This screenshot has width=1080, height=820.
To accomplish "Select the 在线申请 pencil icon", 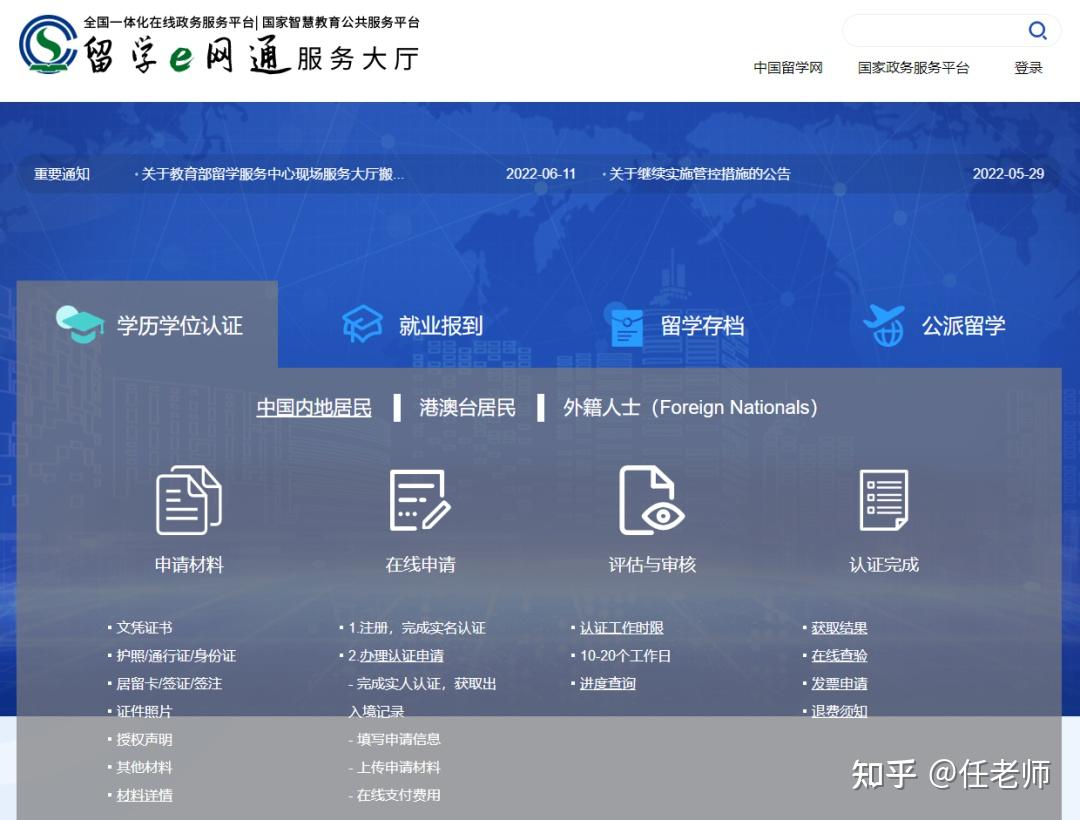I will point(420,502).
